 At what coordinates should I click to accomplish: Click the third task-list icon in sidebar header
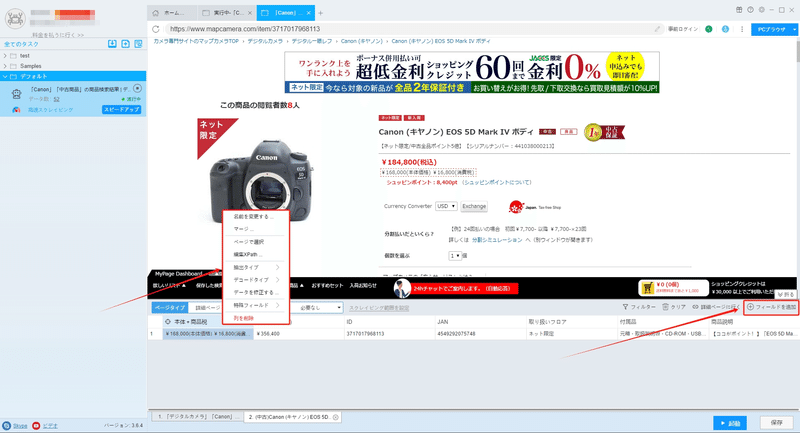click(x=138, y=44)
